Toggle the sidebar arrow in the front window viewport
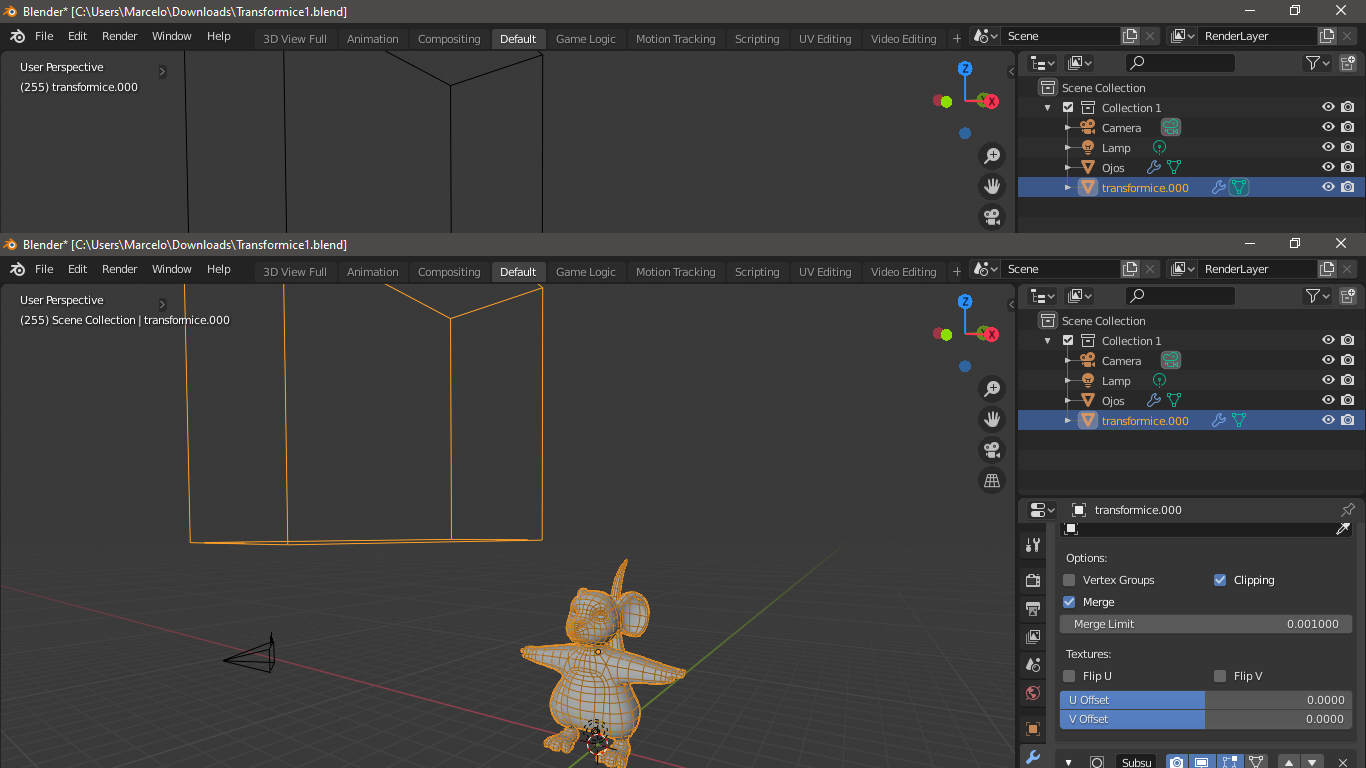1366x768 pixels. coord(1010,305)
